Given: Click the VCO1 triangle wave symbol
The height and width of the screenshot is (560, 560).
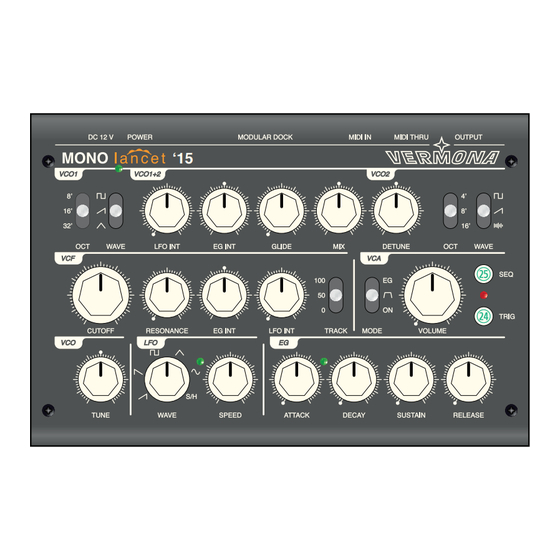Looking at the screenshot, I should (101, 226).
